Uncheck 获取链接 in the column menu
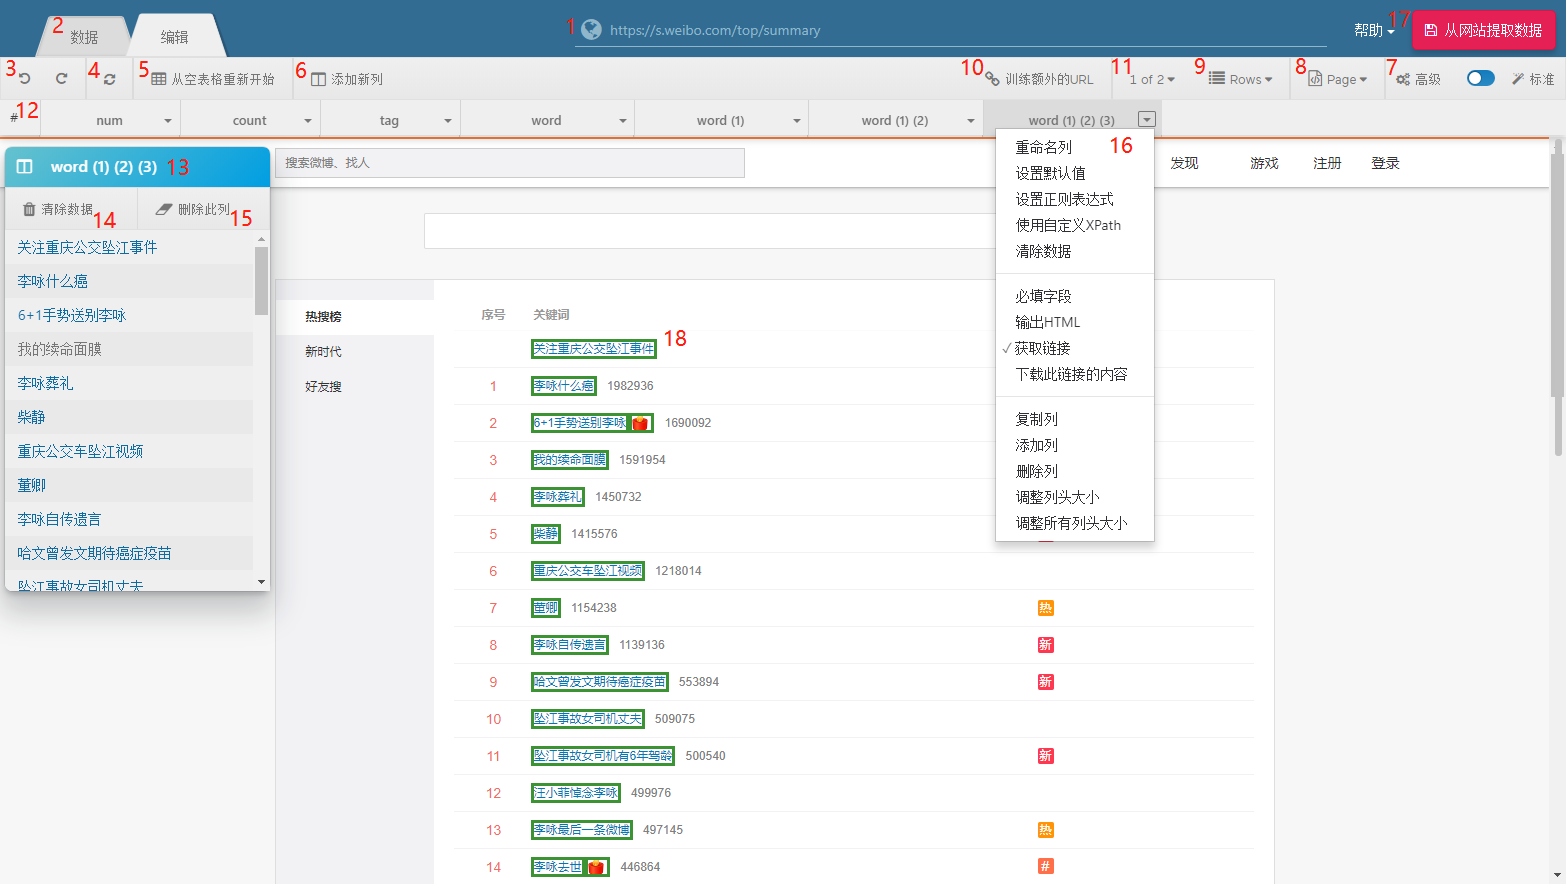The width and height of the screenshot is (1566, 887). click(1042, 348)
